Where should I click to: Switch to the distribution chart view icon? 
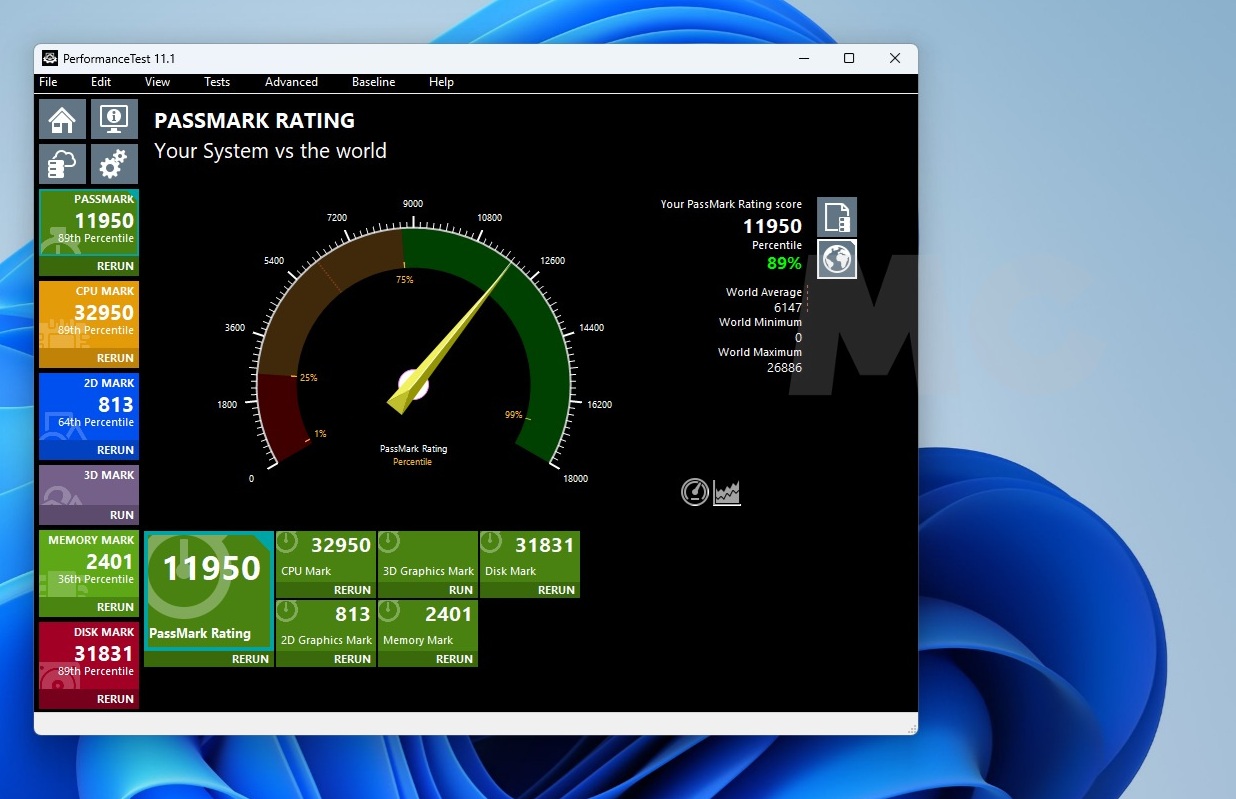pos(727,492)
